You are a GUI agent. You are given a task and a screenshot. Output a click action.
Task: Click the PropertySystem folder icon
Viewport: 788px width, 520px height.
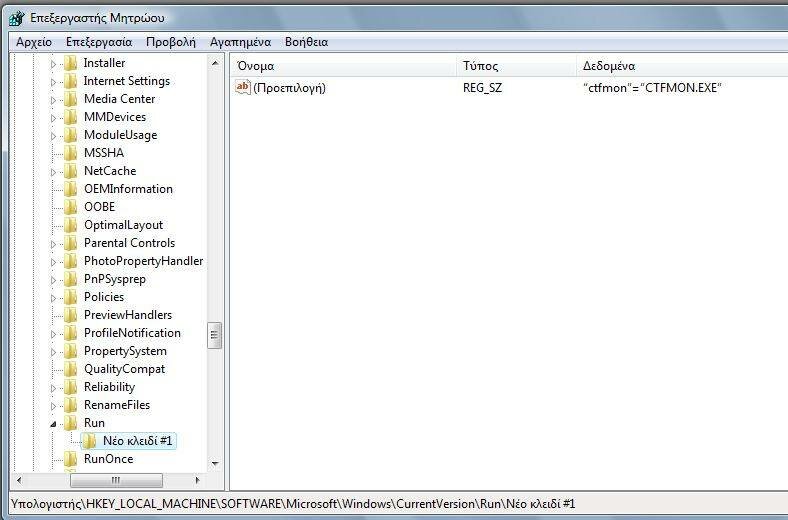[x=70, y=351]
